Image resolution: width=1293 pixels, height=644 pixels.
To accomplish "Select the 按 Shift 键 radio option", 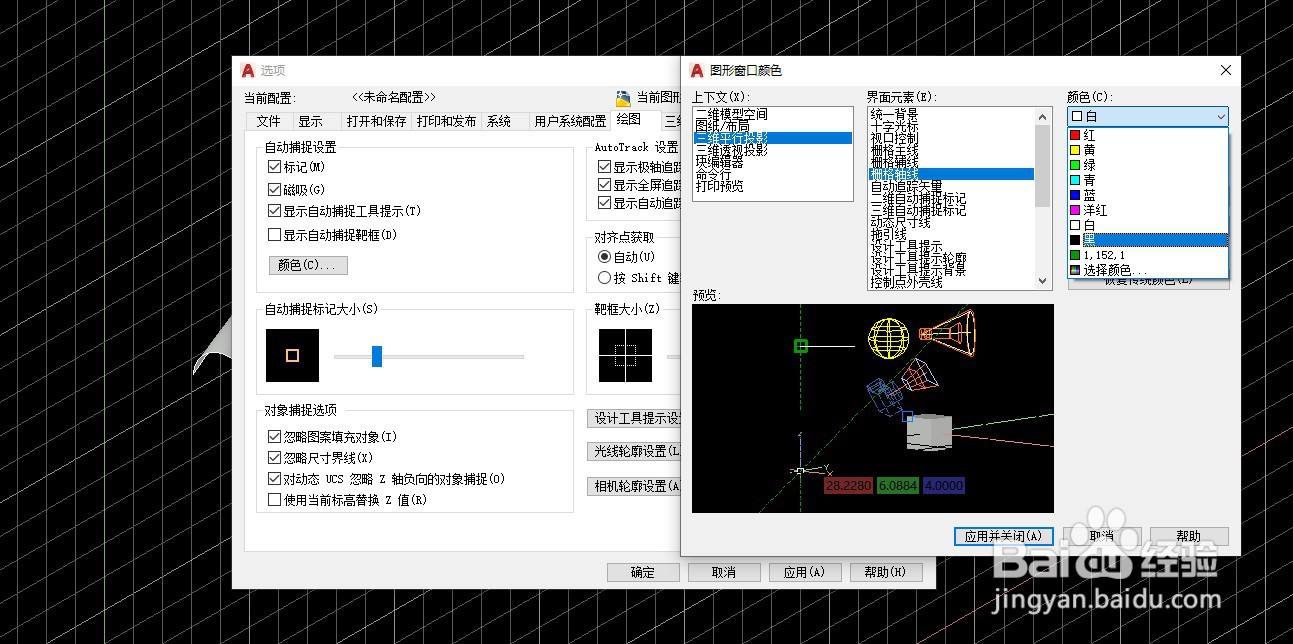I will [604, 278].
